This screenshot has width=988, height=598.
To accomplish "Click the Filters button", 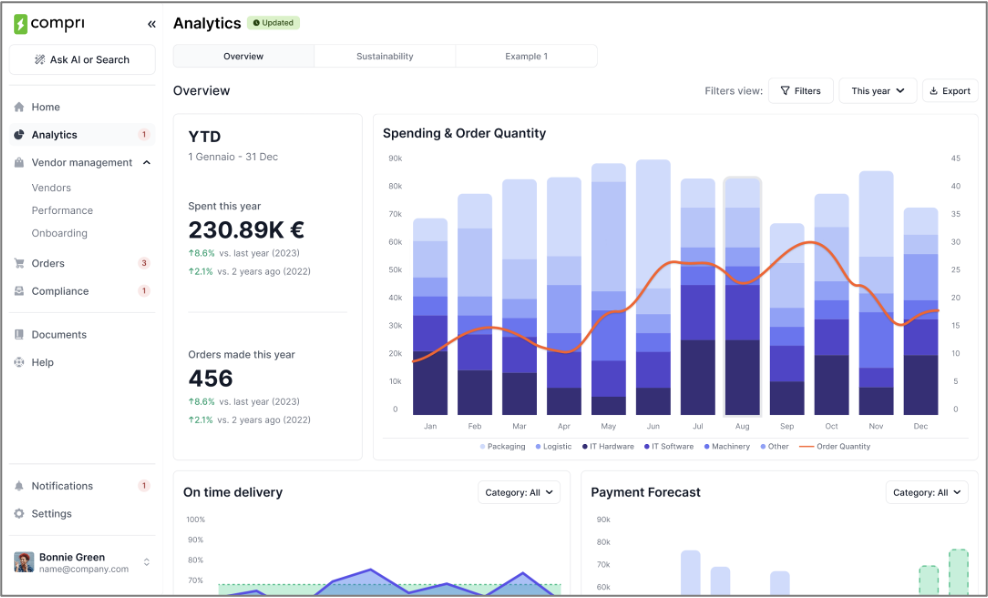I will pos(800,91).
